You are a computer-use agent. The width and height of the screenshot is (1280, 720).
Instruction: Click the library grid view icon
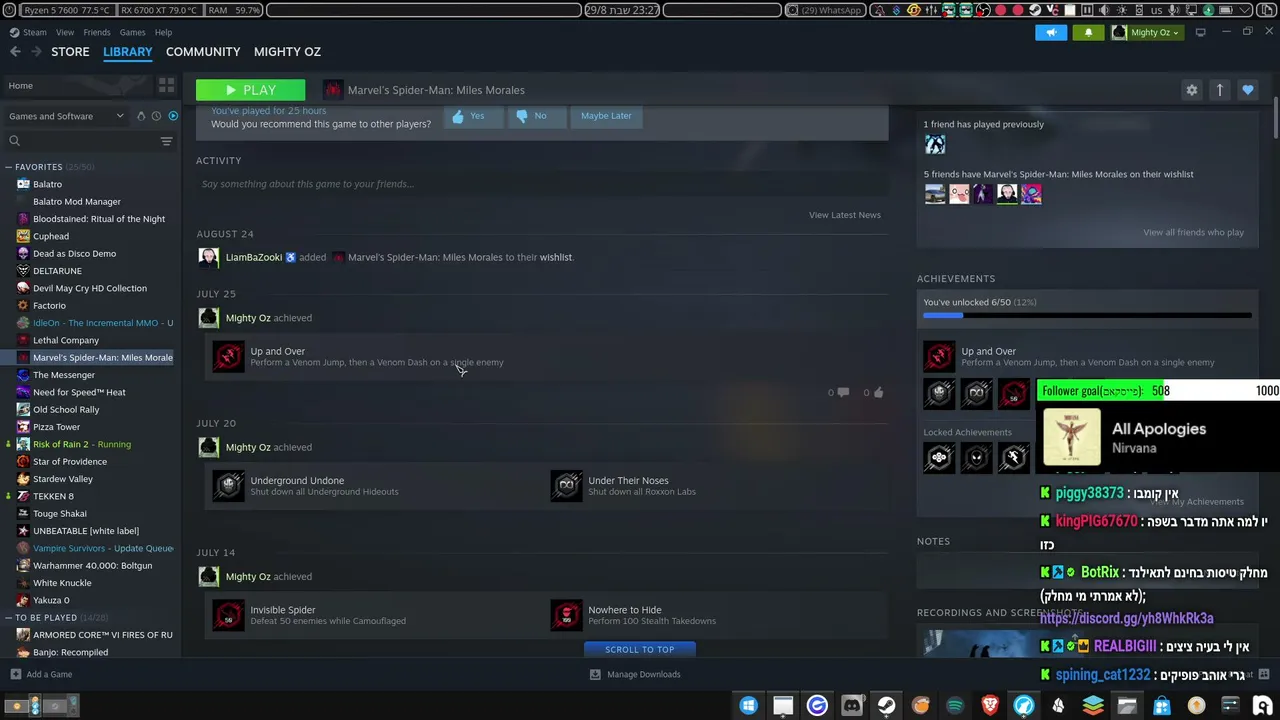(167, 86)
